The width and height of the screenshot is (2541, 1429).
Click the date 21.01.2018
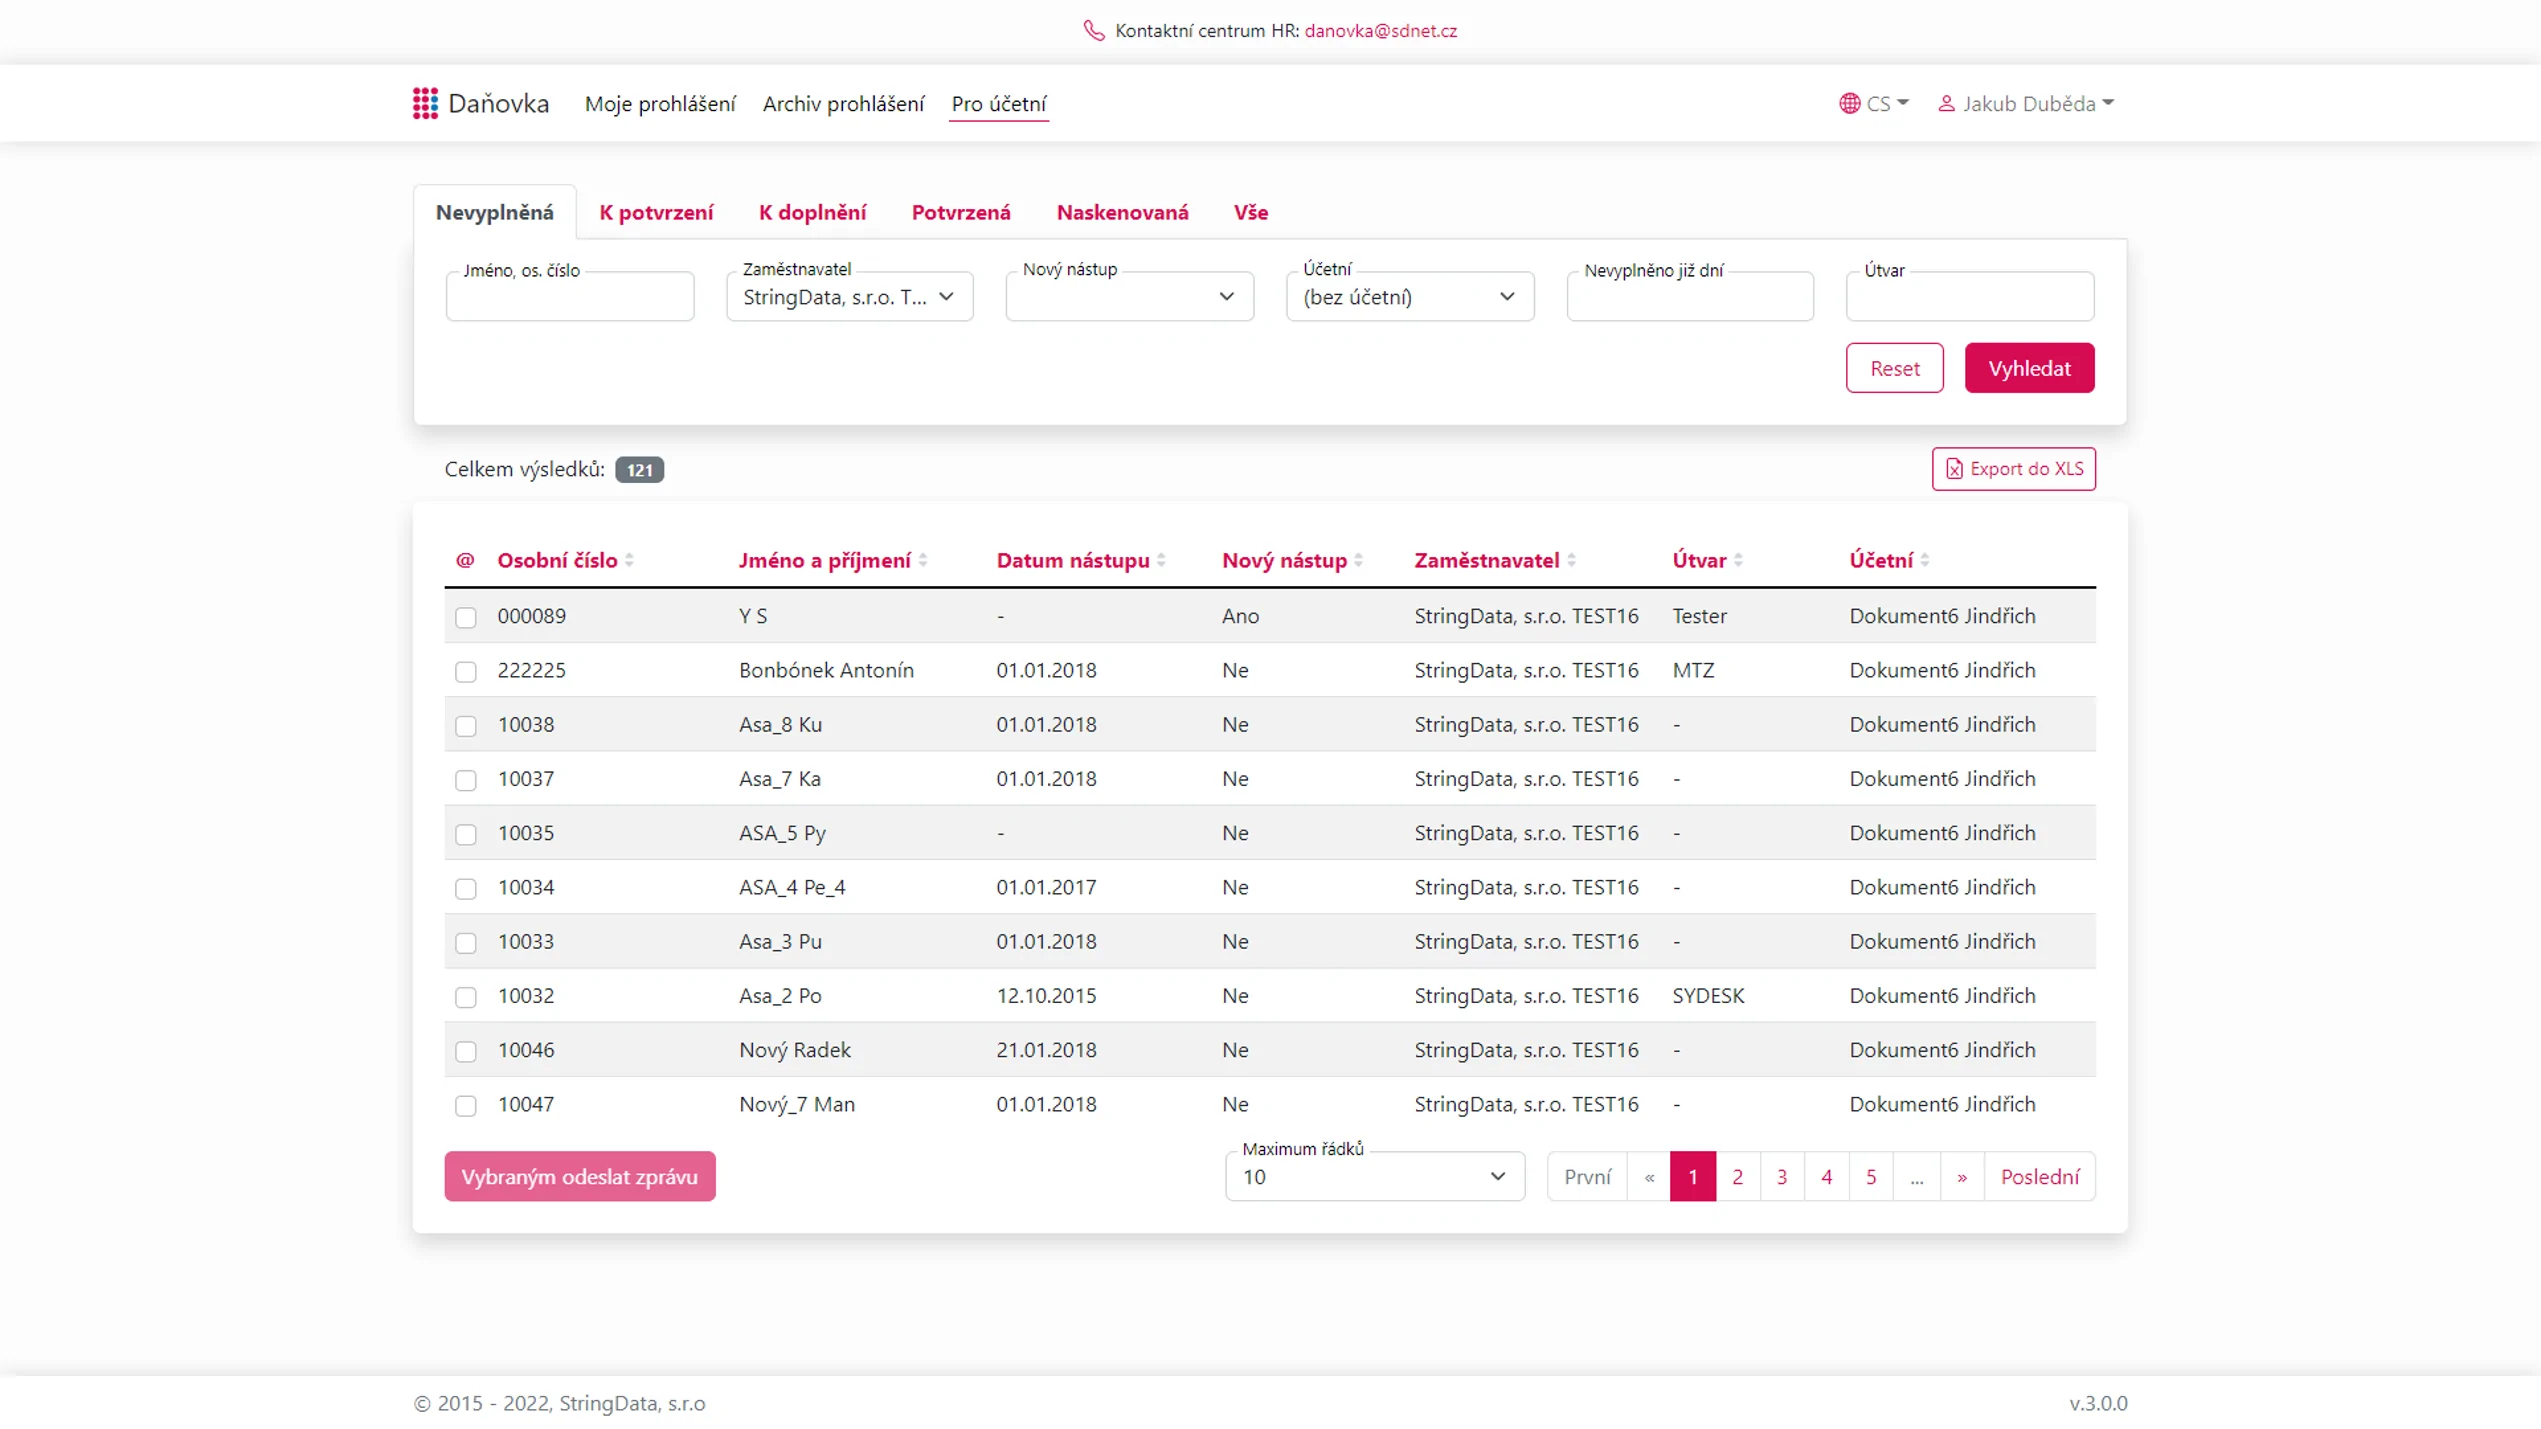[1046, 1049]
